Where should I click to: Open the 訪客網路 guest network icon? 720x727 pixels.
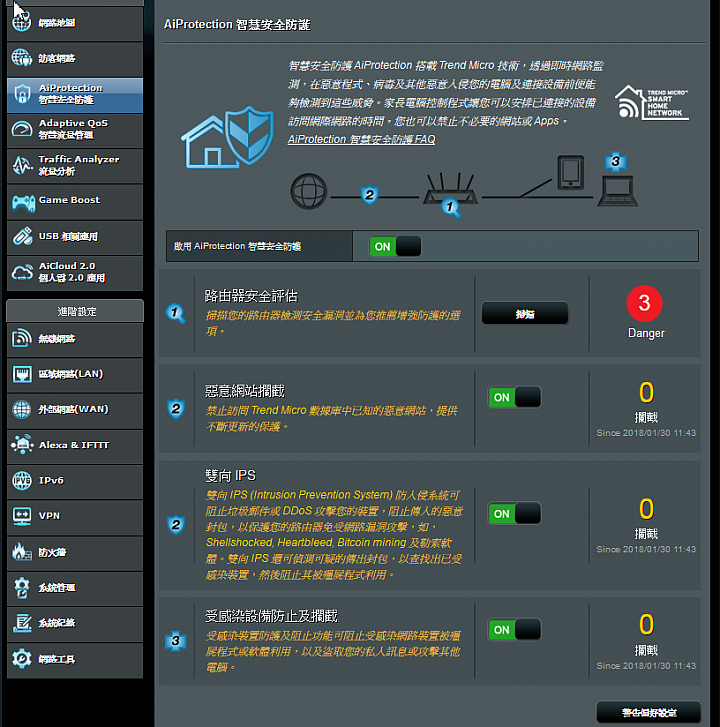(21, 58)
